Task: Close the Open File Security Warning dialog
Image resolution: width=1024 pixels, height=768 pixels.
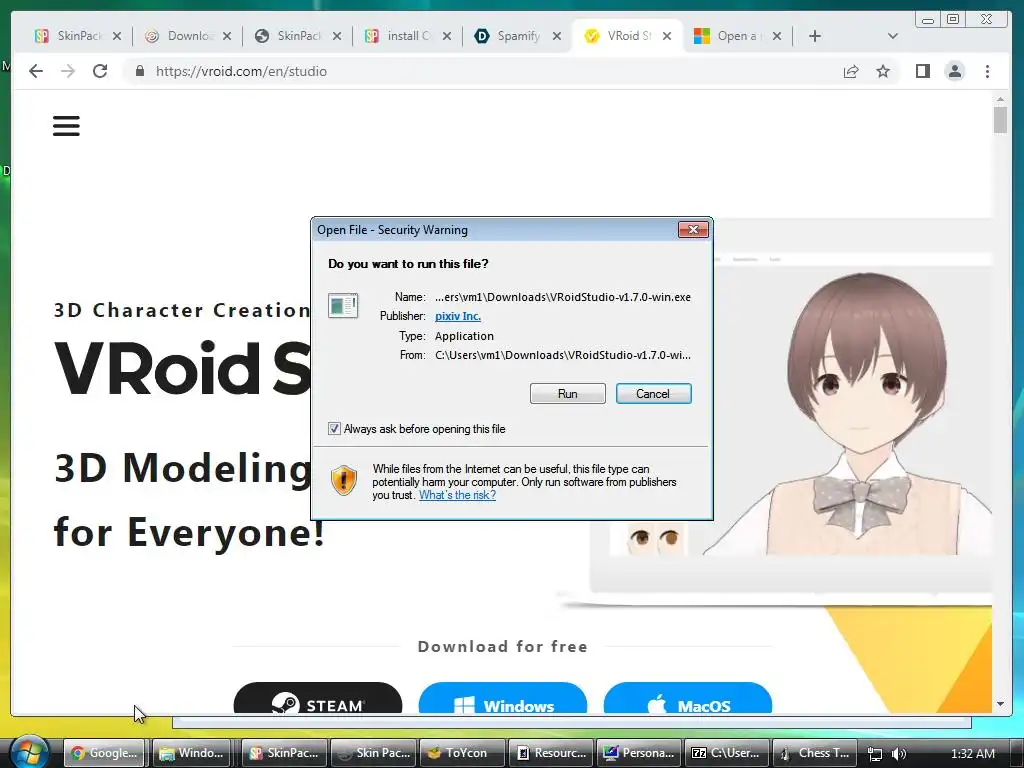Action: pyautogui.click(x=693, y=229)
